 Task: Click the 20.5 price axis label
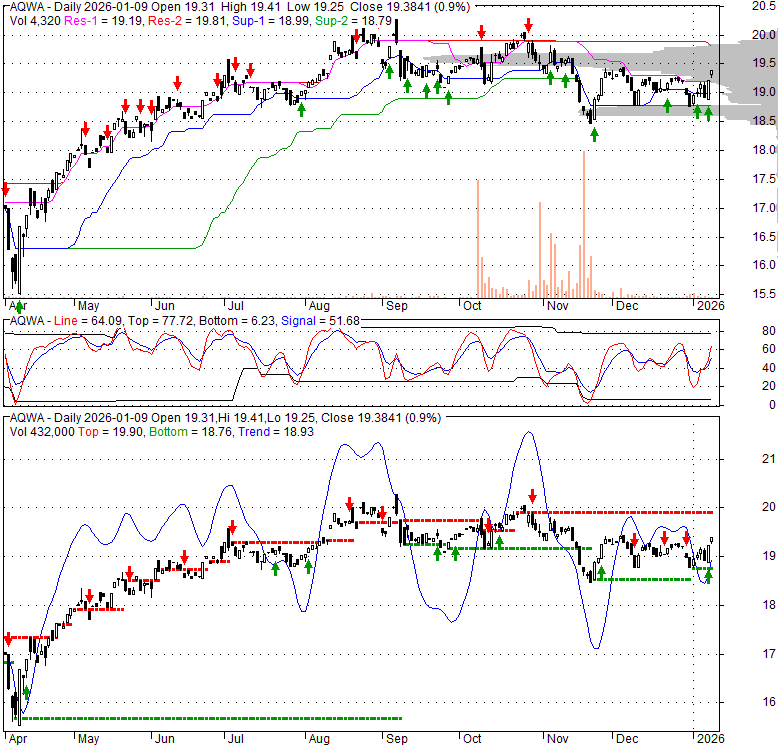coord(764,5)
